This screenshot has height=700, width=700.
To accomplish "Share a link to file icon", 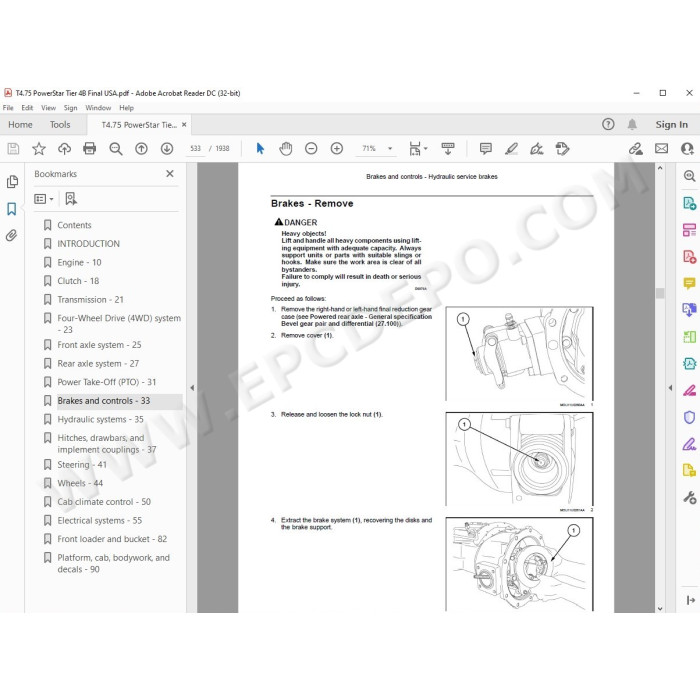I will tap(636, 149).
